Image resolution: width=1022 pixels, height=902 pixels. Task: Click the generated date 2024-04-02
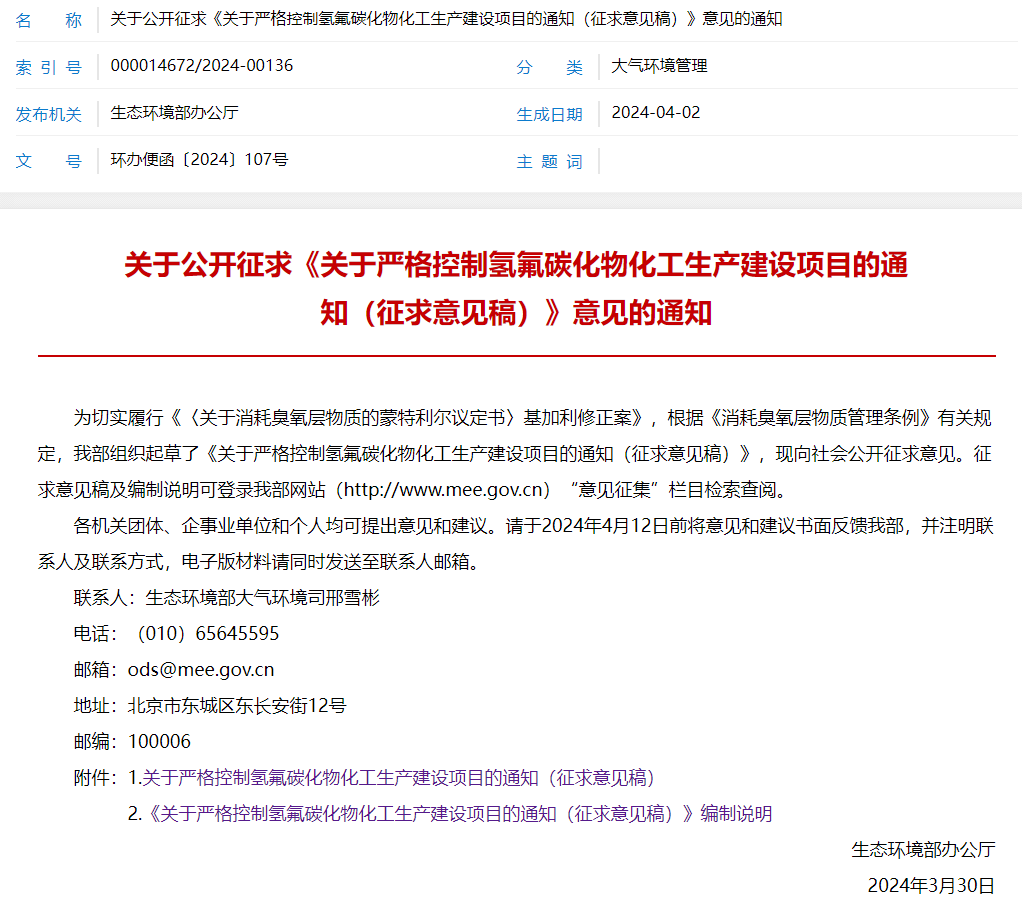pos(655,112)
